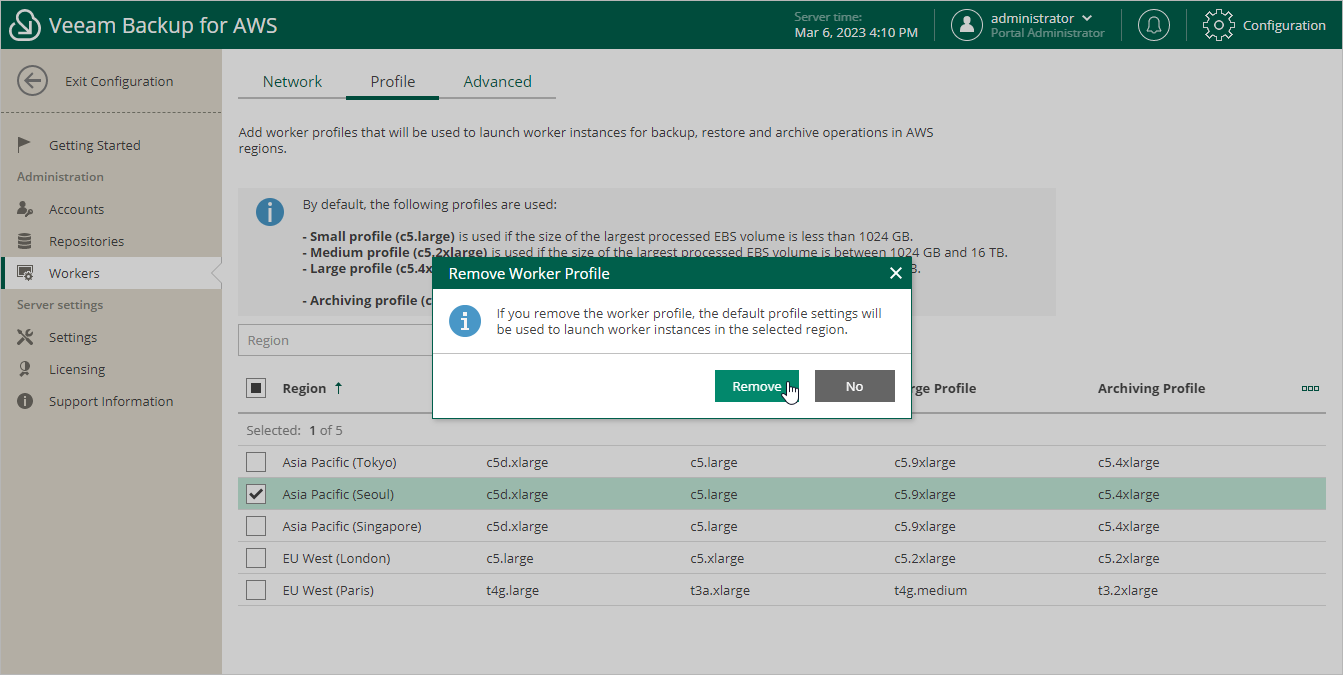Check the EU West (London) region checkbox
The width and height of the screenshot is (1343, 675).
pyautogui.click(x=256, y=557)
